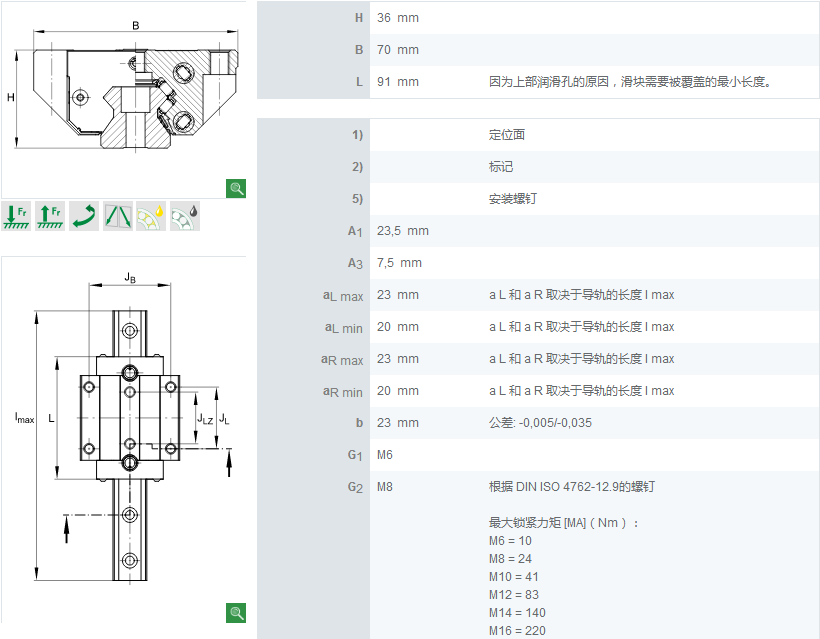Screen dimensions: 820x639
Task: Click the 安装螺钉 legend entry
Action: tap(512, 199)
